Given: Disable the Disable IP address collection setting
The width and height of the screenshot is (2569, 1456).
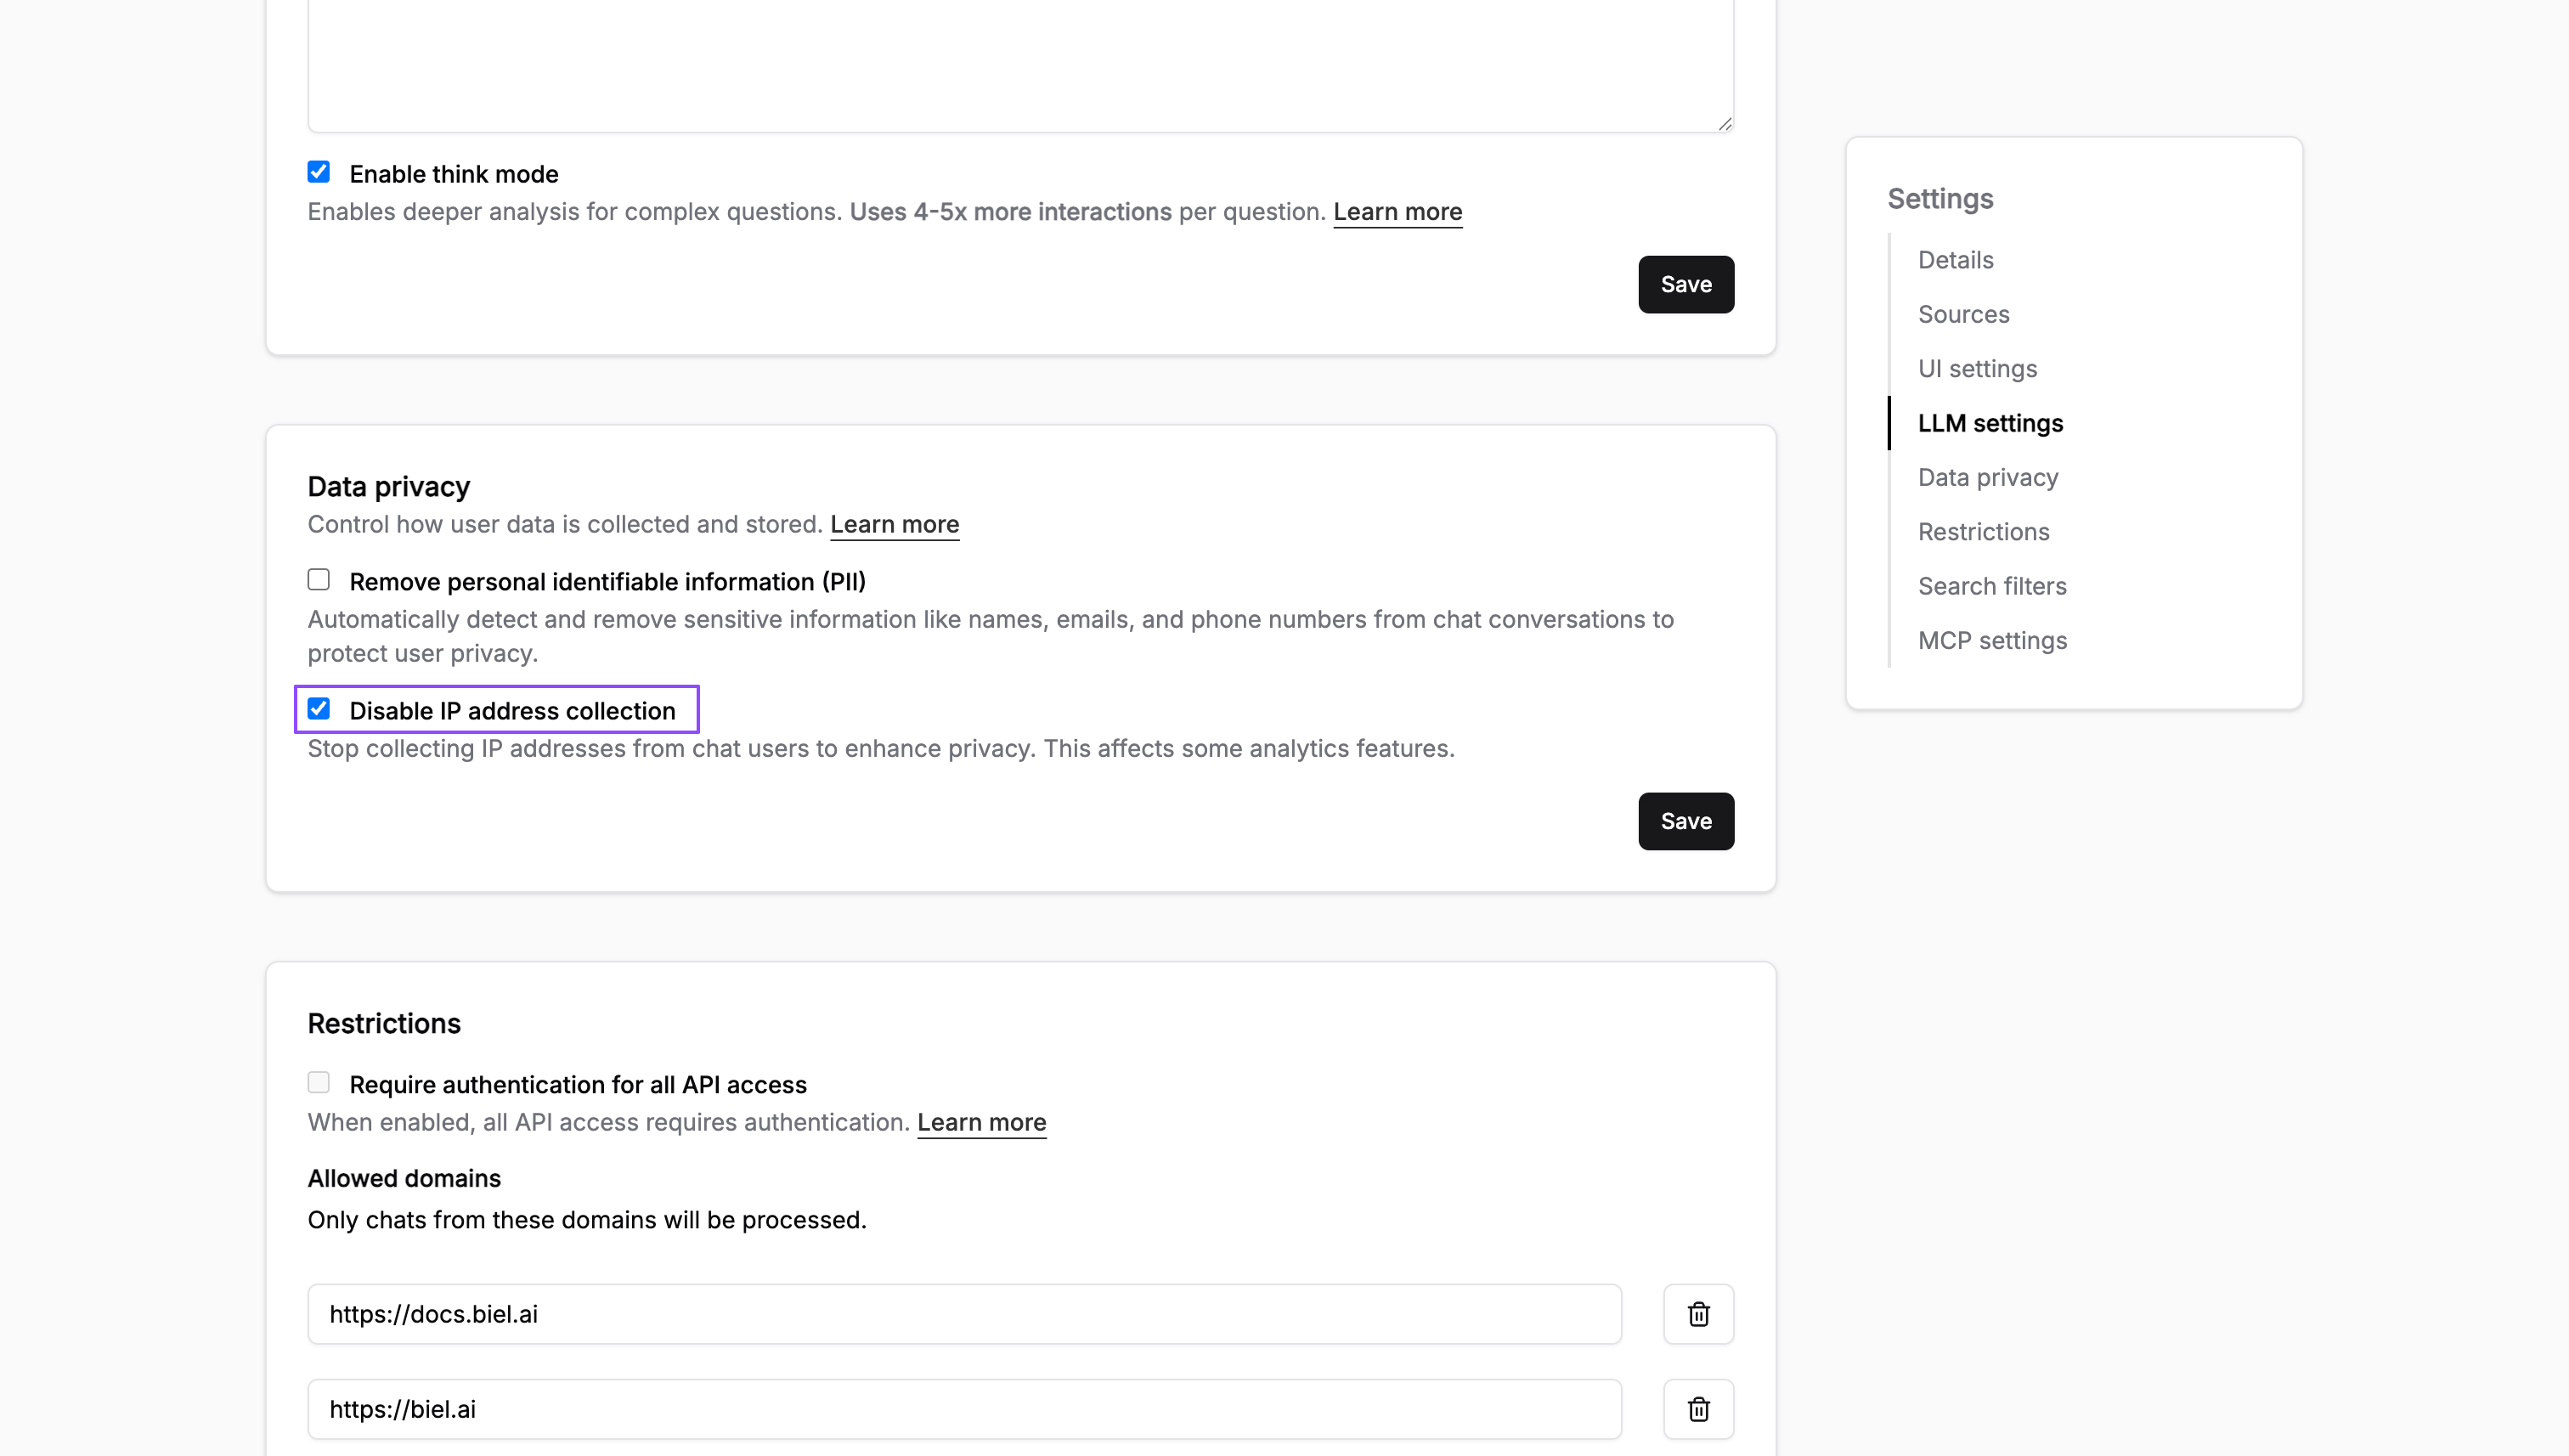Looking at the screenshot, I should pyautogui.click(x=319, y=709).
